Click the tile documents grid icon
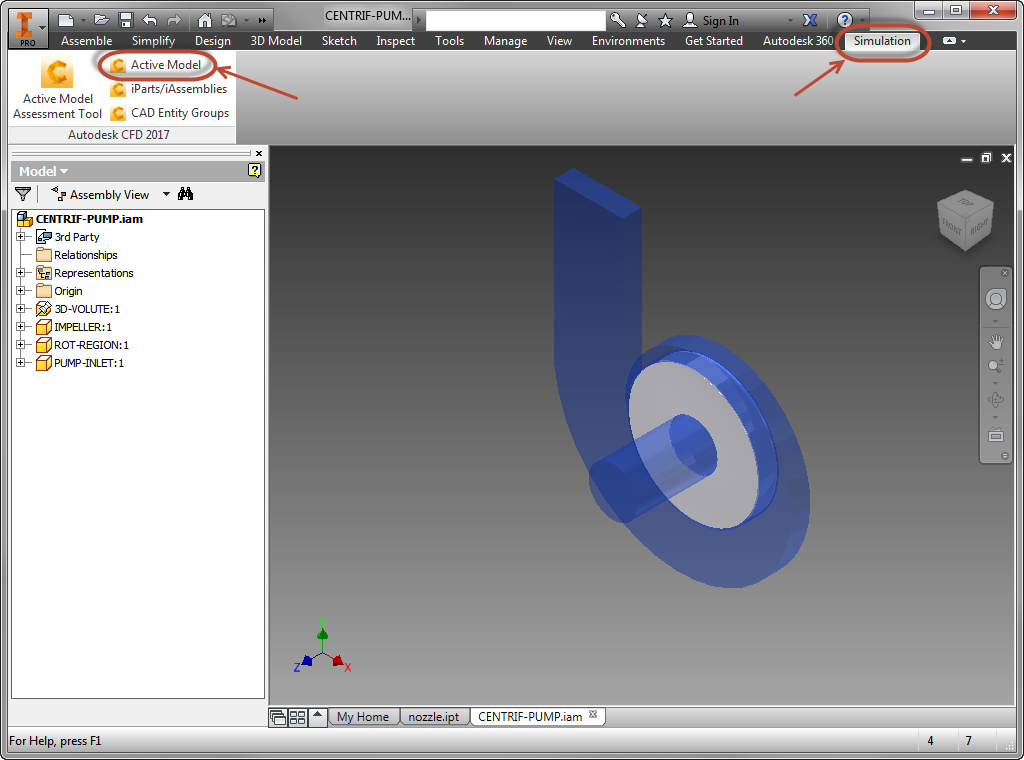1024x760 pixels. pos(298,717)
